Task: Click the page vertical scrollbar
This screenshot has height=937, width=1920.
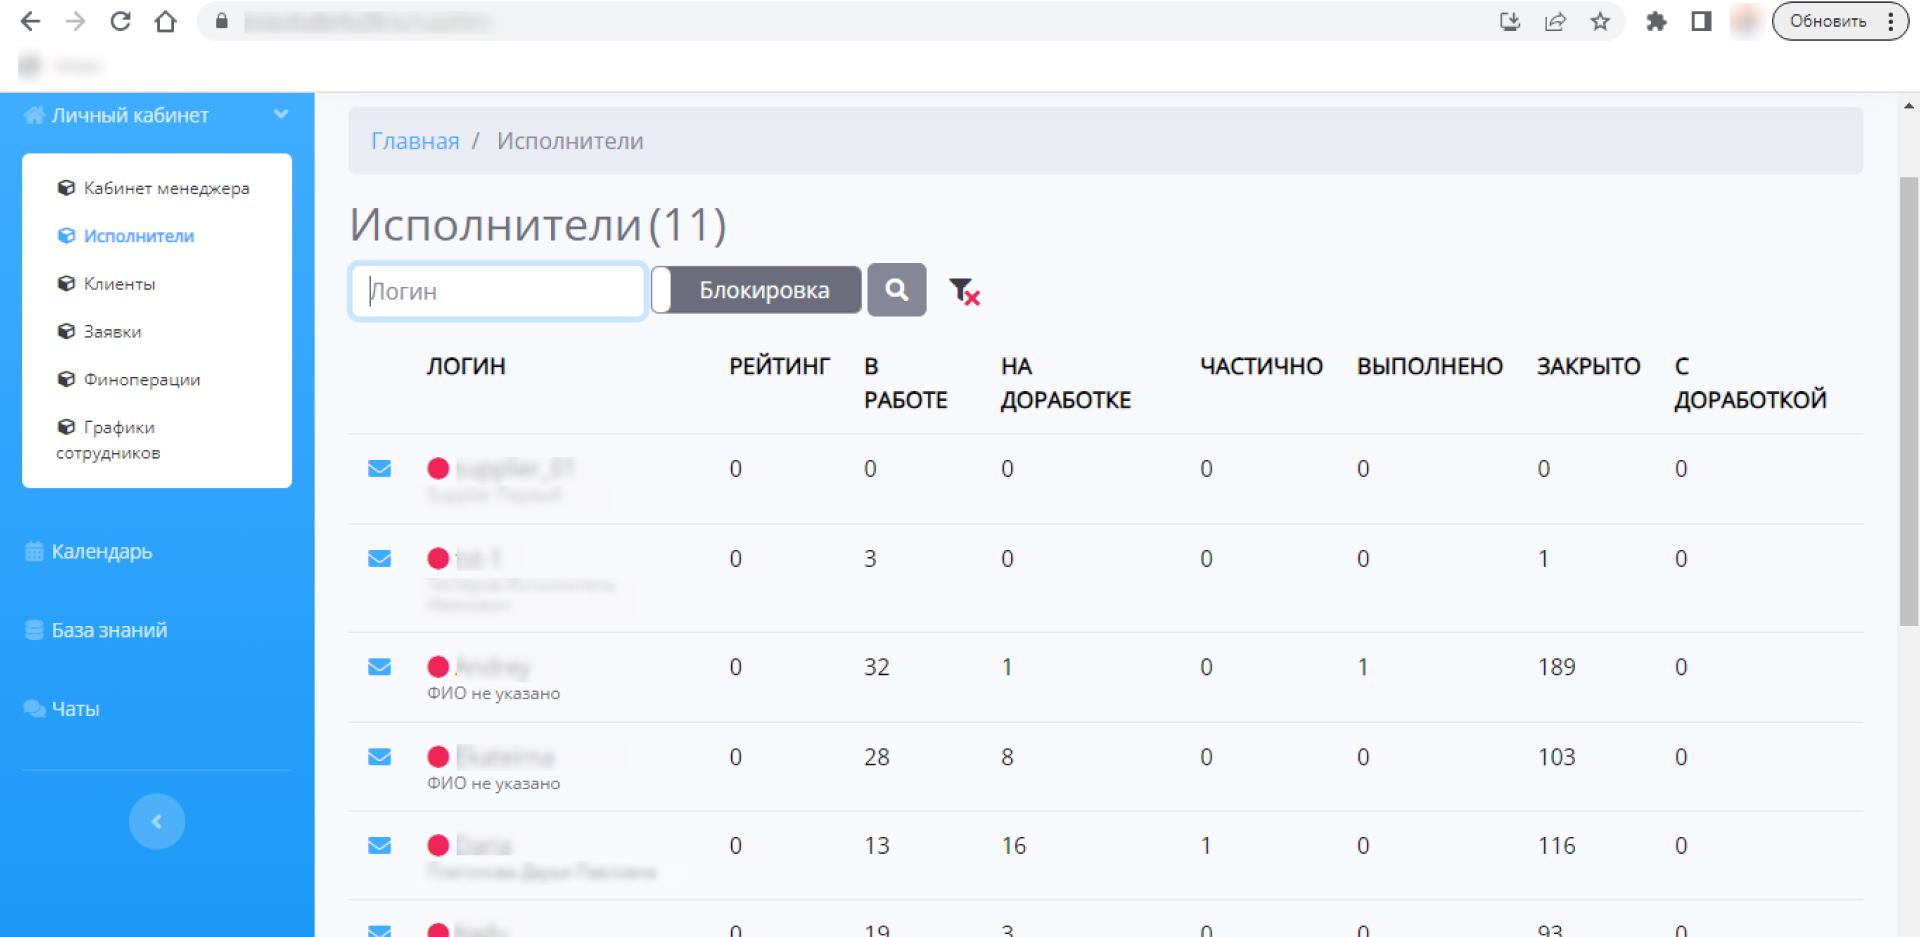Action: click(x=1908, y=400)
